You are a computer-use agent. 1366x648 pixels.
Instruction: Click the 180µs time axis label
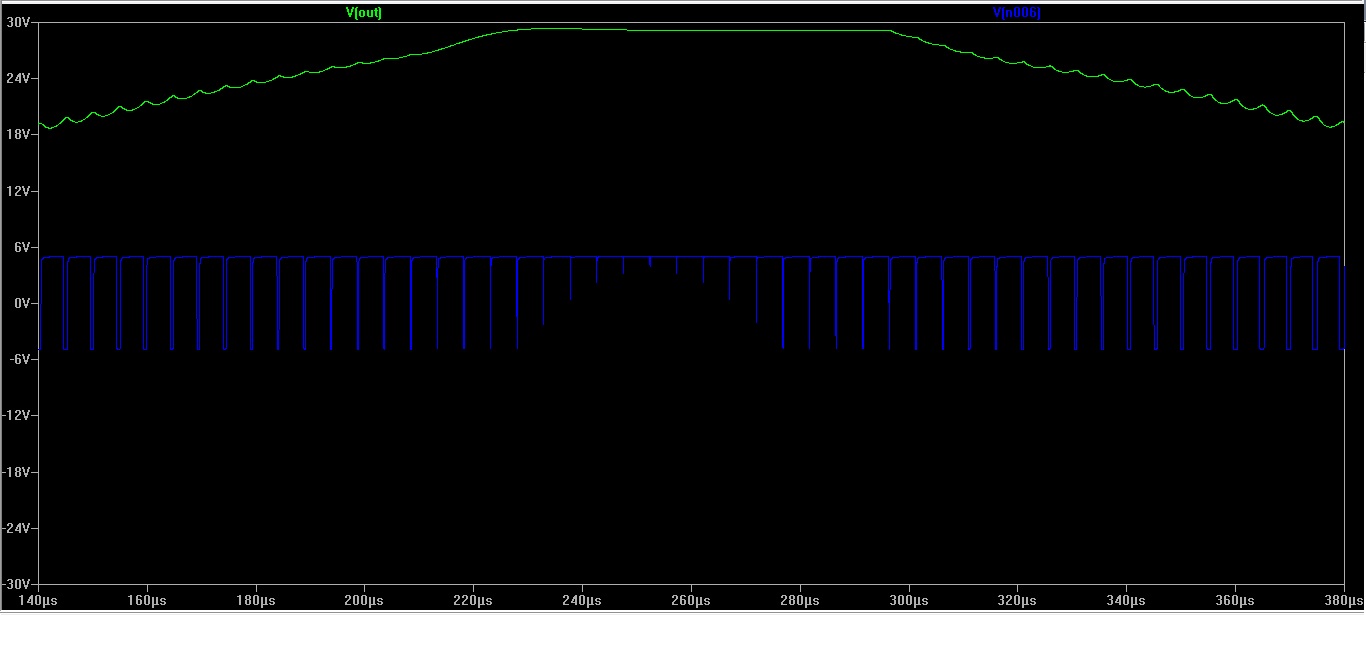(x=256, y=600)
